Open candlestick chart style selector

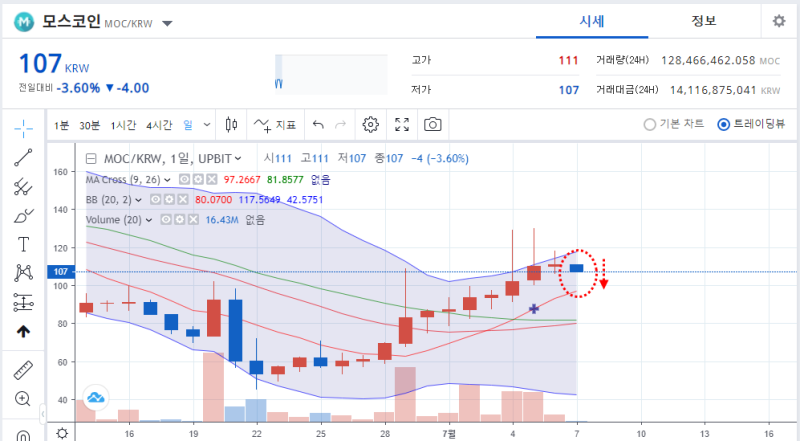(x=231, y=124)
